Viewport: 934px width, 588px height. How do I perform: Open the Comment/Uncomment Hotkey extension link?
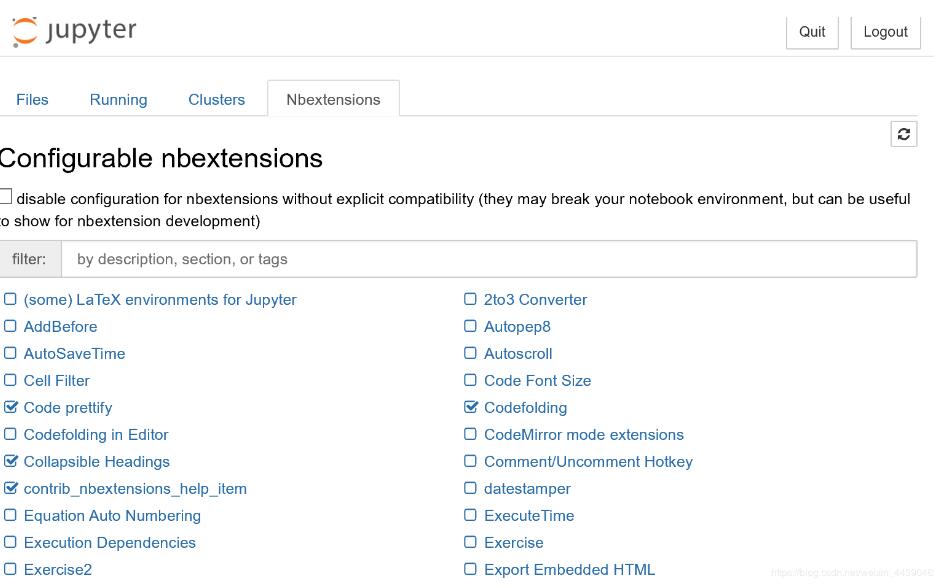(588, 461)
